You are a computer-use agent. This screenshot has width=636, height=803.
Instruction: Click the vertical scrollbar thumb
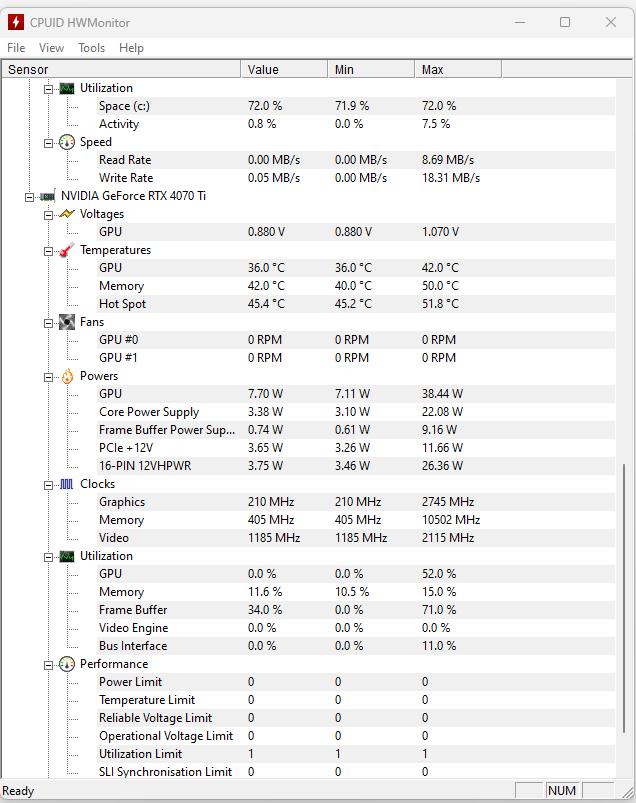coord(626,620)
